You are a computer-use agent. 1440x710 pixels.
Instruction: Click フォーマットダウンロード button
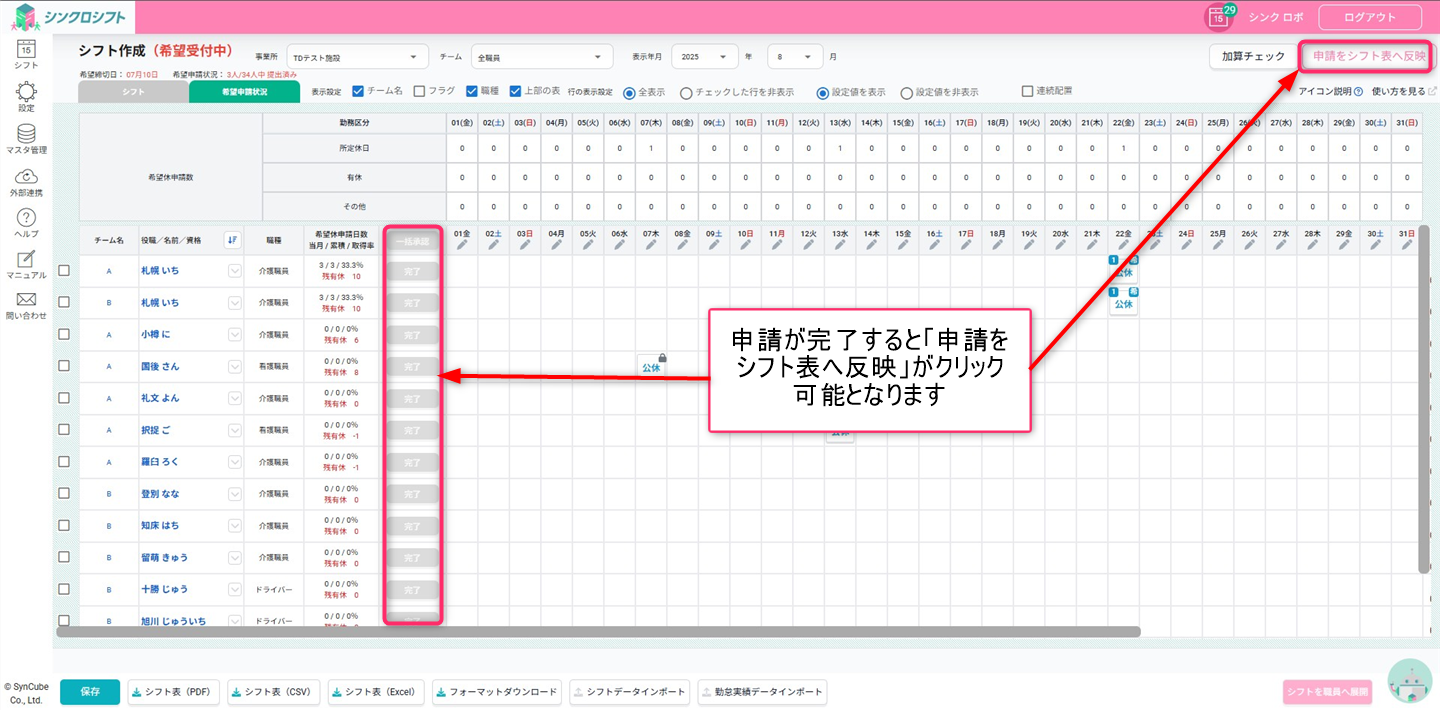(x=497, y=692)
